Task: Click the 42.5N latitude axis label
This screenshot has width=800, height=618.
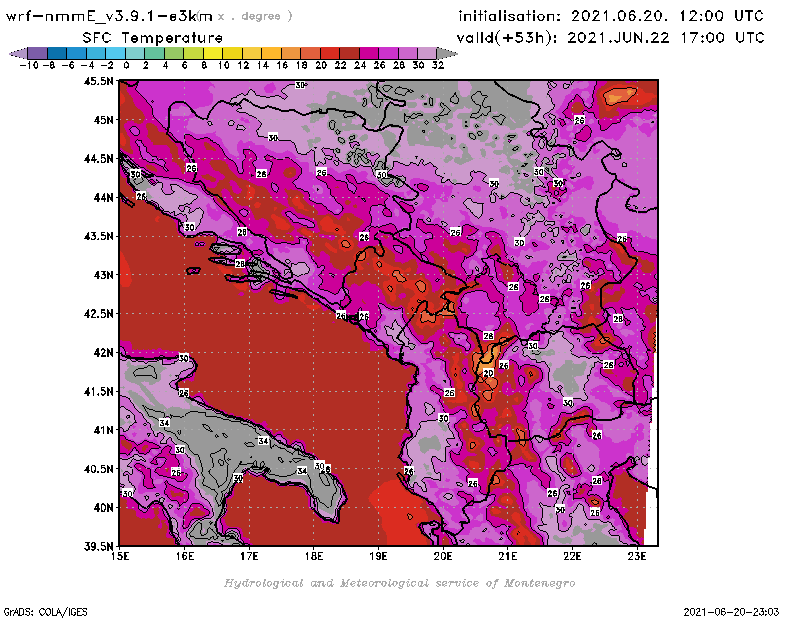Action: pos(98,314)
